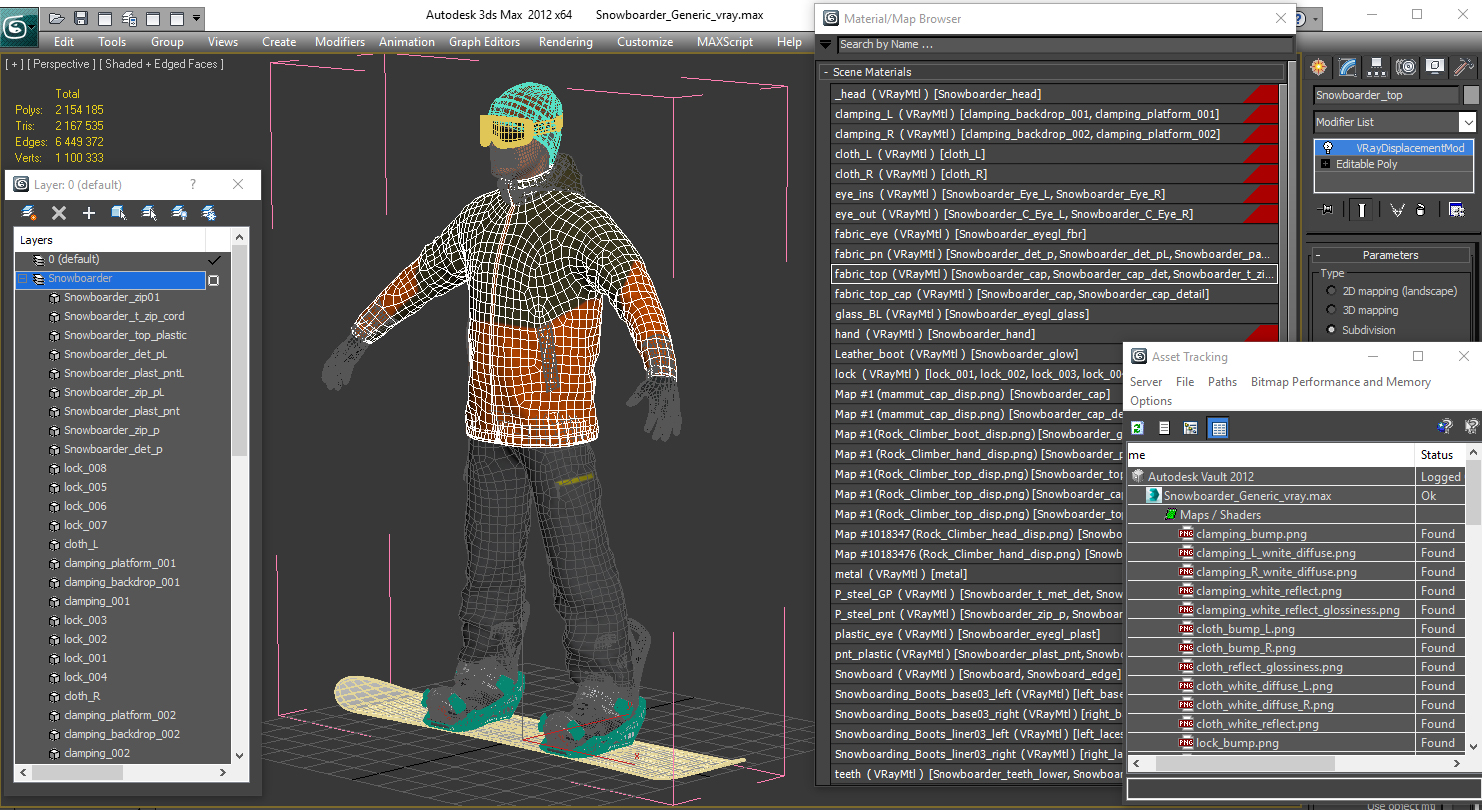Open Material/Map Browser options arrow

pyautogui.click(x=825, y=44)
